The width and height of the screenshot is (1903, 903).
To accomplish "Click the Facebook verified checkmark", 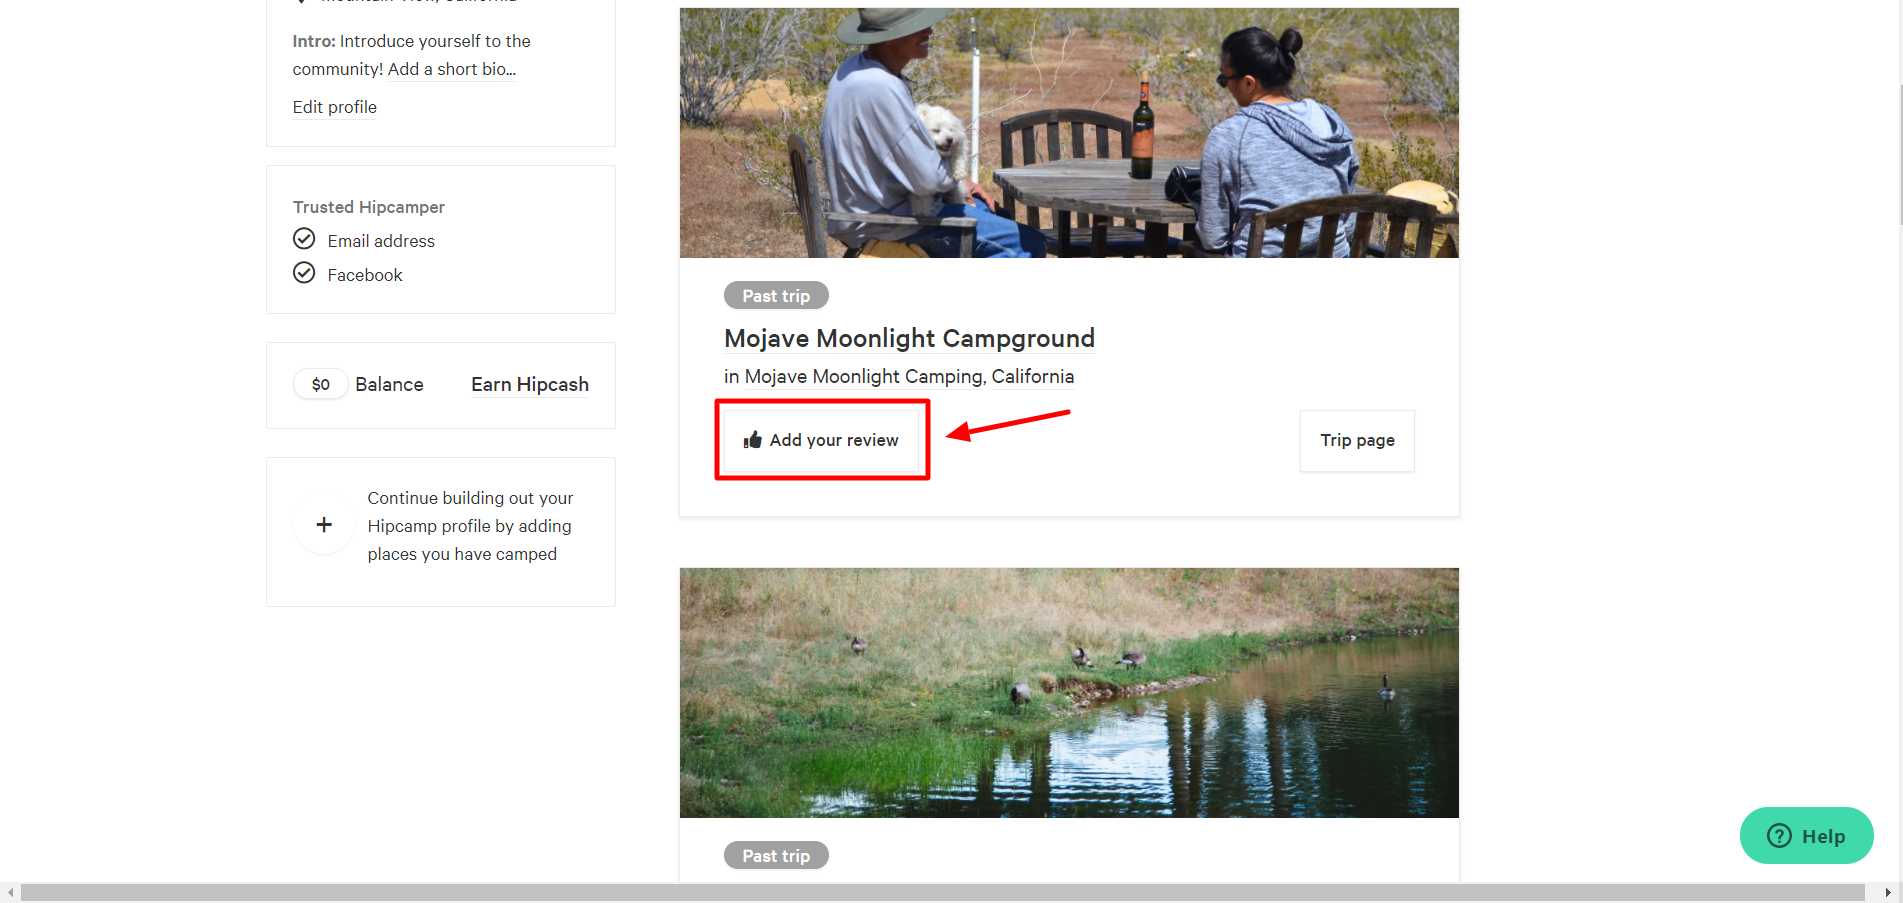I will [x=304, y=273].
